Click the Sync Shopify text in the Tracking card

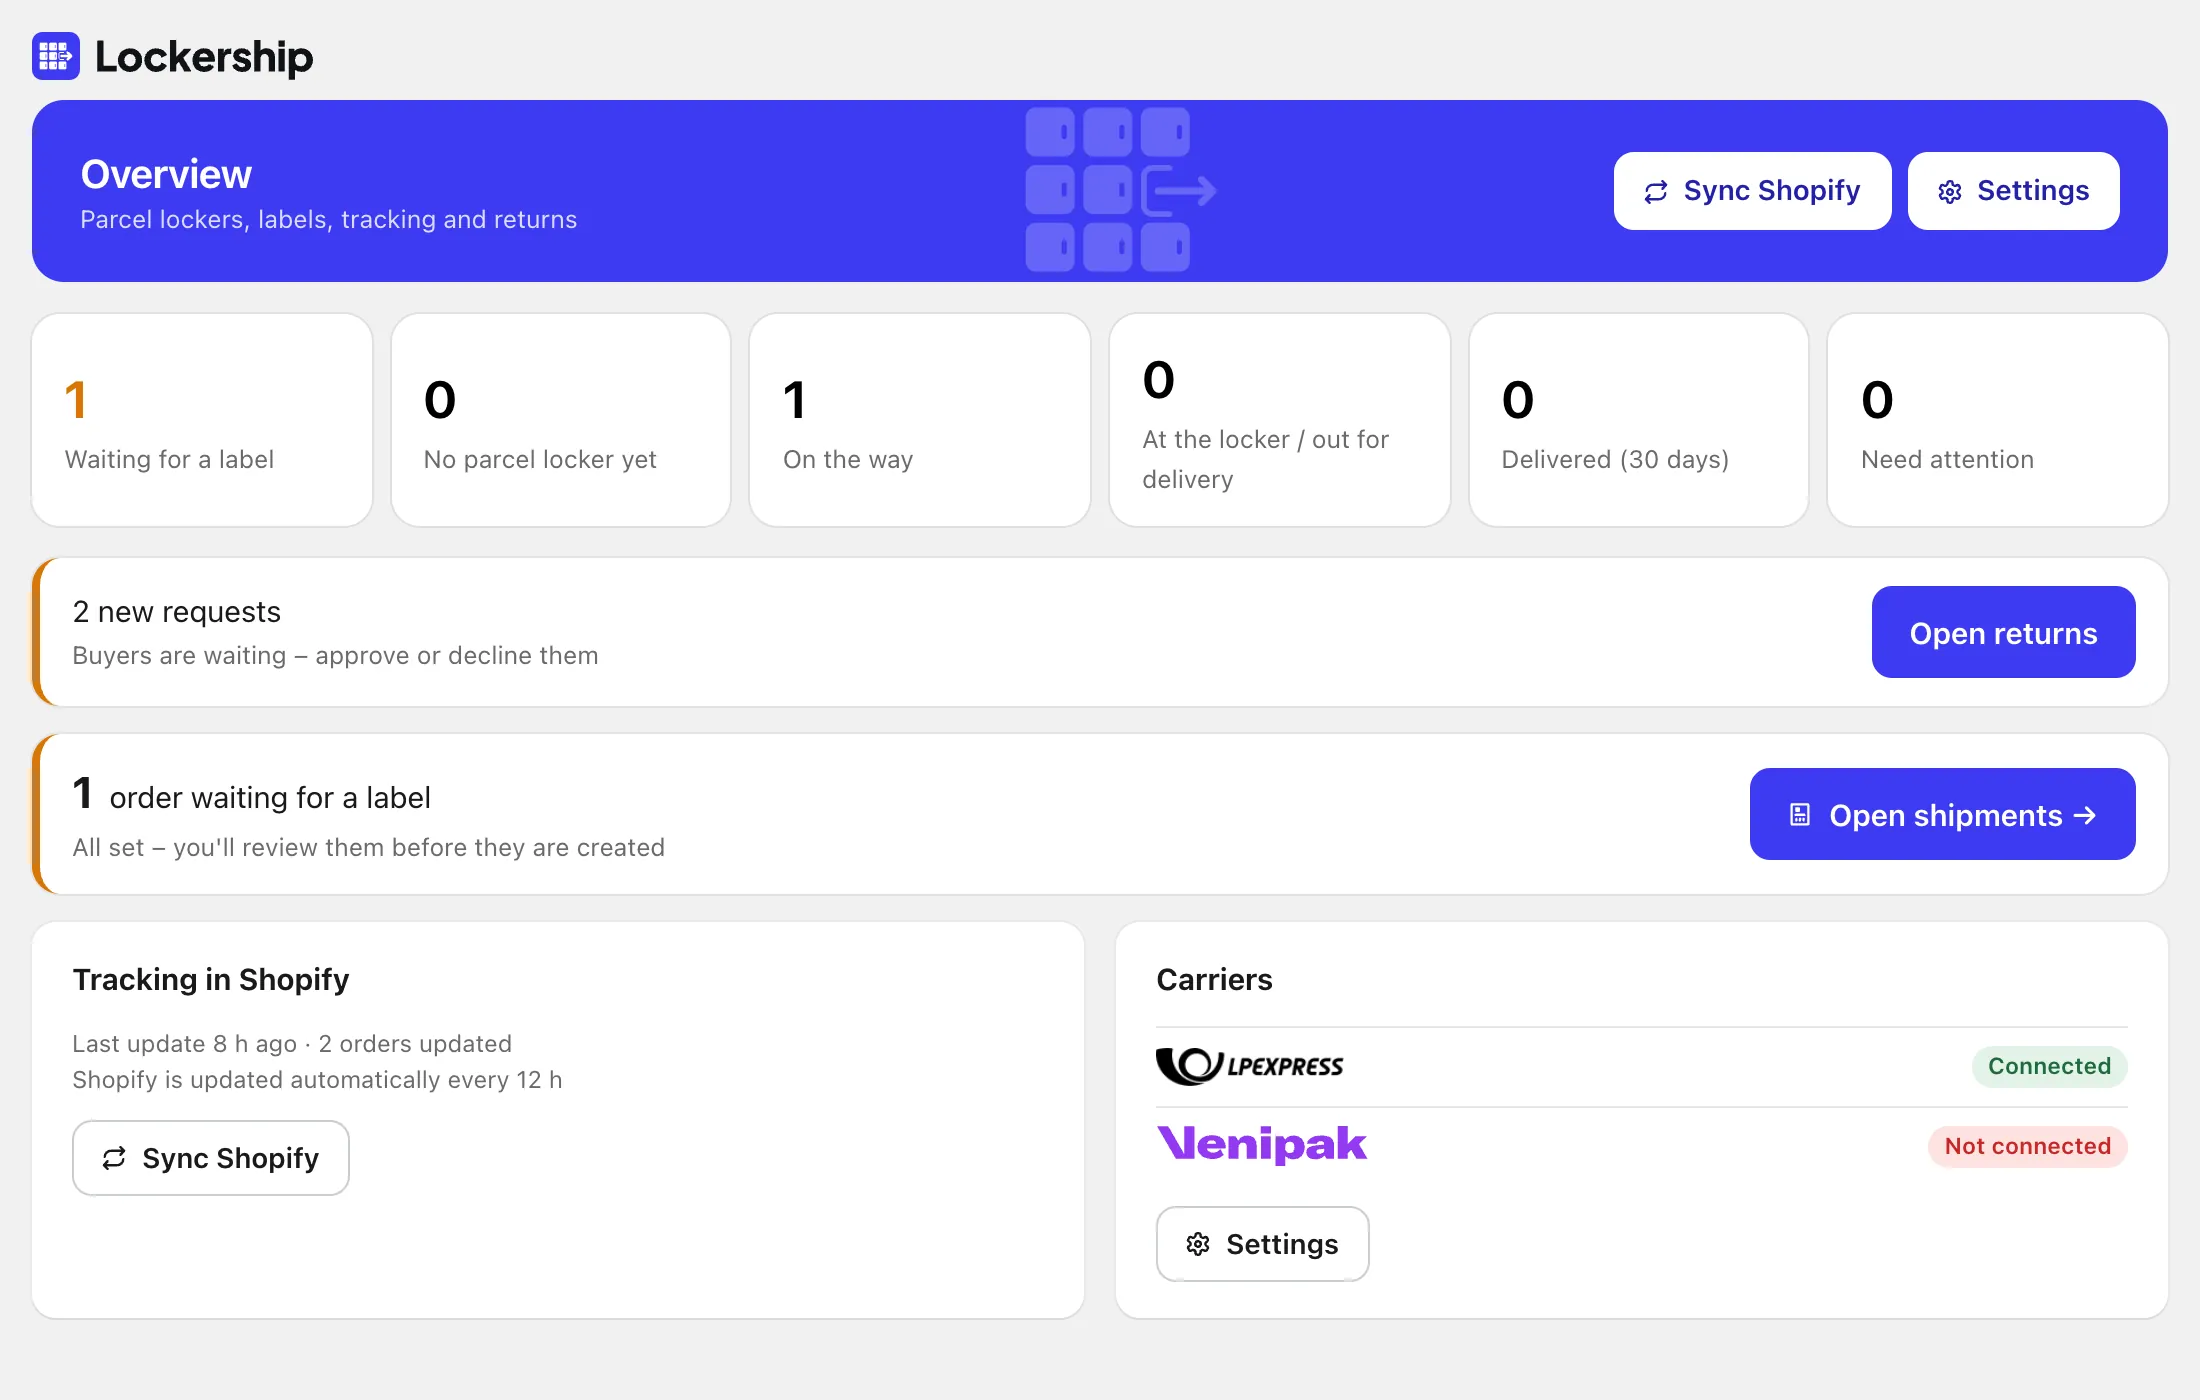230,1158
